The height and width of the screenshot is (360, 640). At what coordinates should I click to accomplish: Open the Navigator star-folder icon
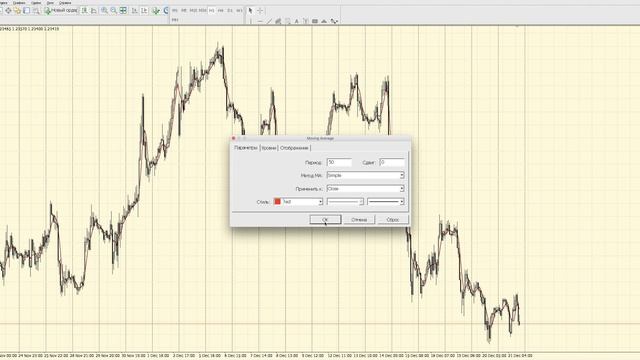[x=18, y=10]
